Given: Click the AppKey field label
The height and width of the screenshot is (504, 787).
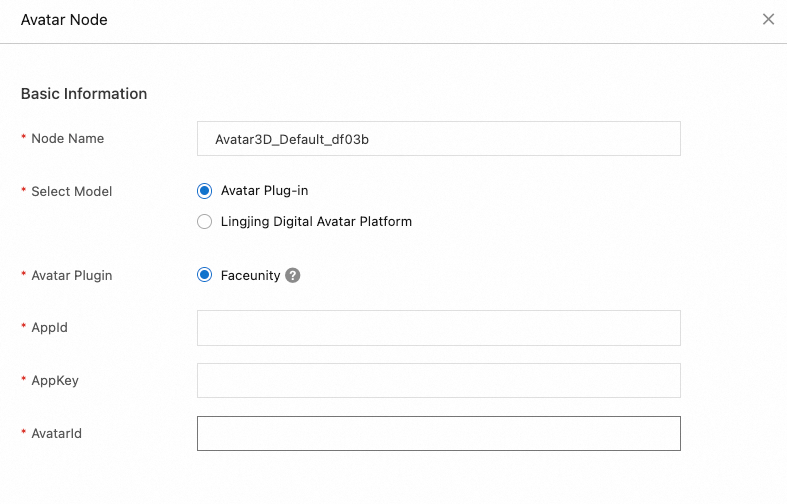Looking at the screenshot, I should (x=53, y=380).
